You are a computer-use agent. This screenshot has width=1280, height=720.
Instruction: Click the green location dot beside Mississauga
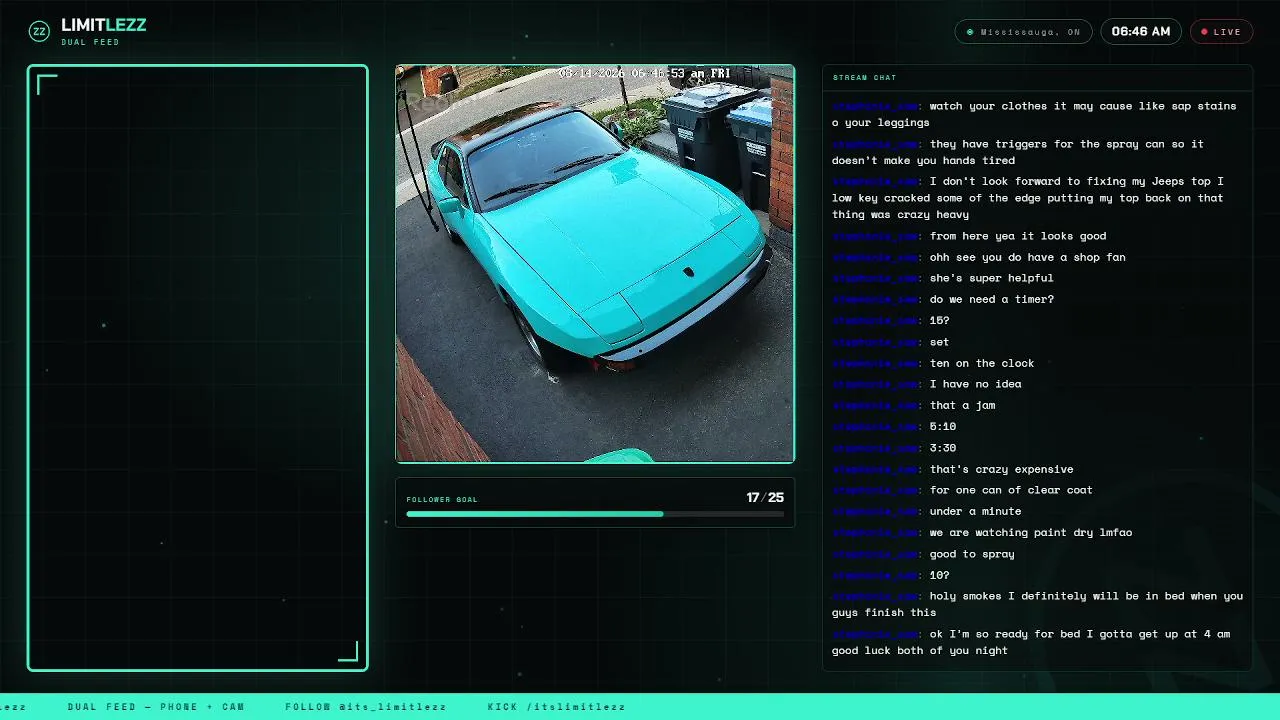970,32
